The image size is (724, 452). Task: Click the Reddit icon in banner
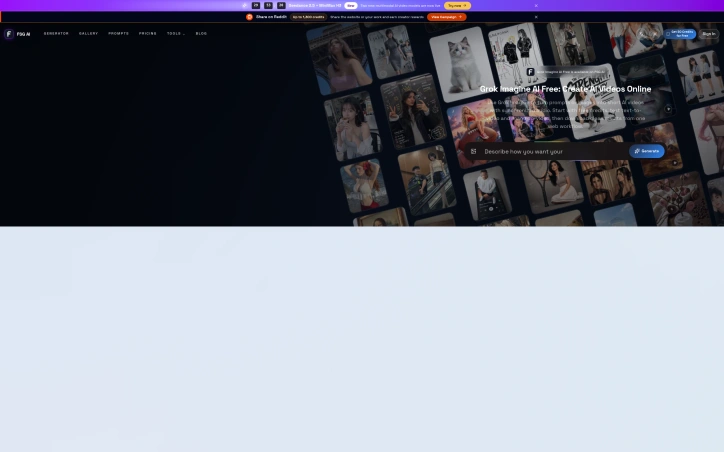tap(249, 17)
